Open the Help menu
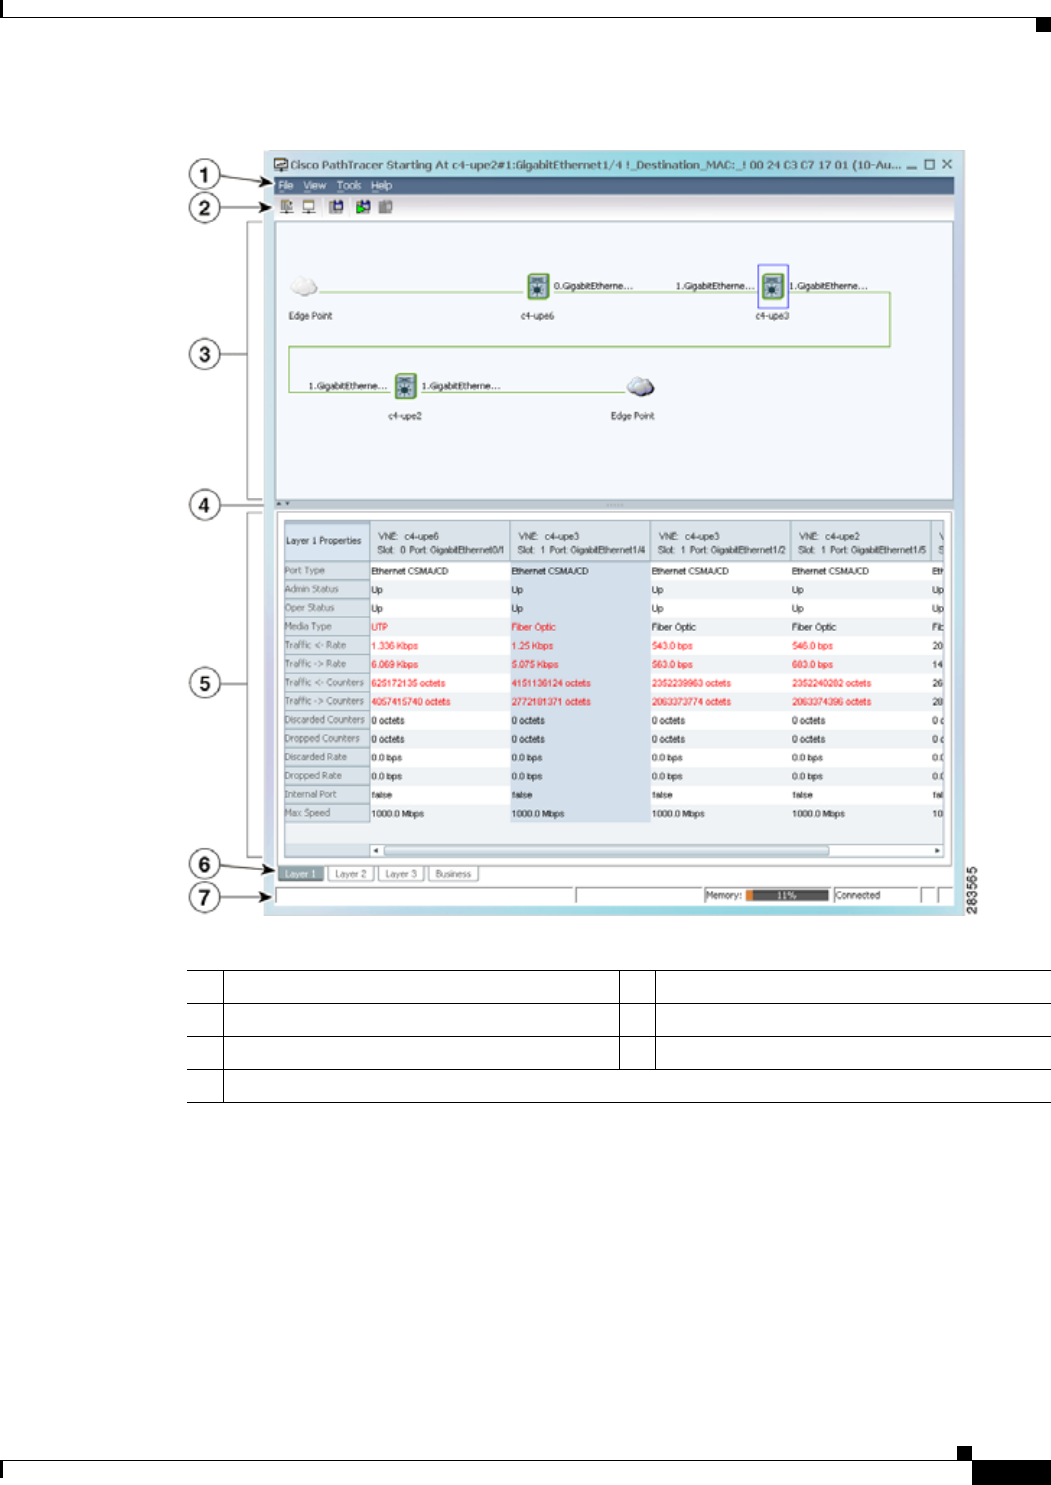This screenshot has width=1051, height=1485. [x=382, y=185]
